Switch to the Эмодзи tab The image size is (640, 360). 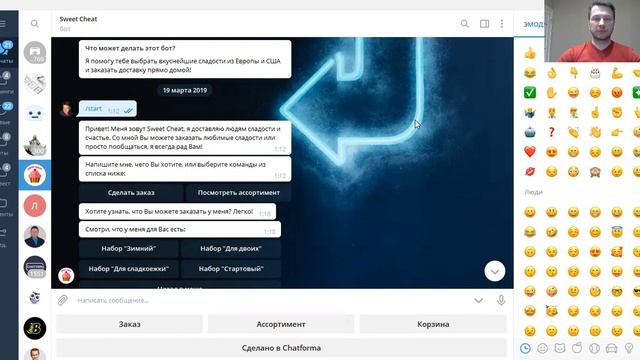pos(533,24)
